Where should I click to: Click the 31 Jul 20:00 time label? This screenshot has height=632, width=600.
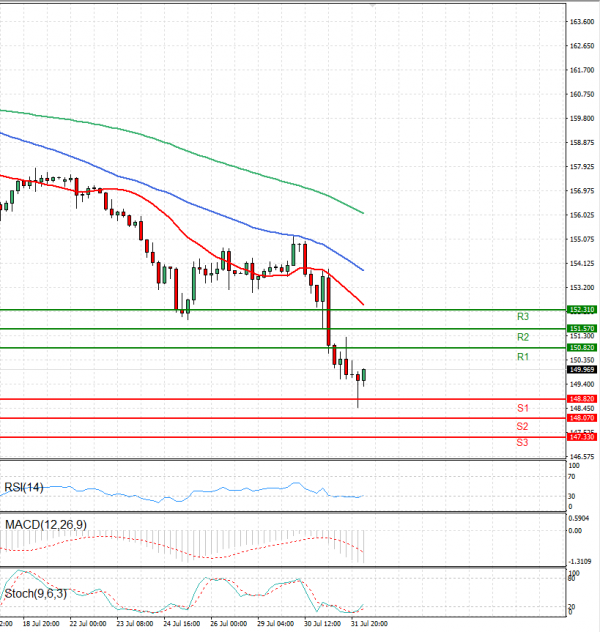(x=369, y=624)
